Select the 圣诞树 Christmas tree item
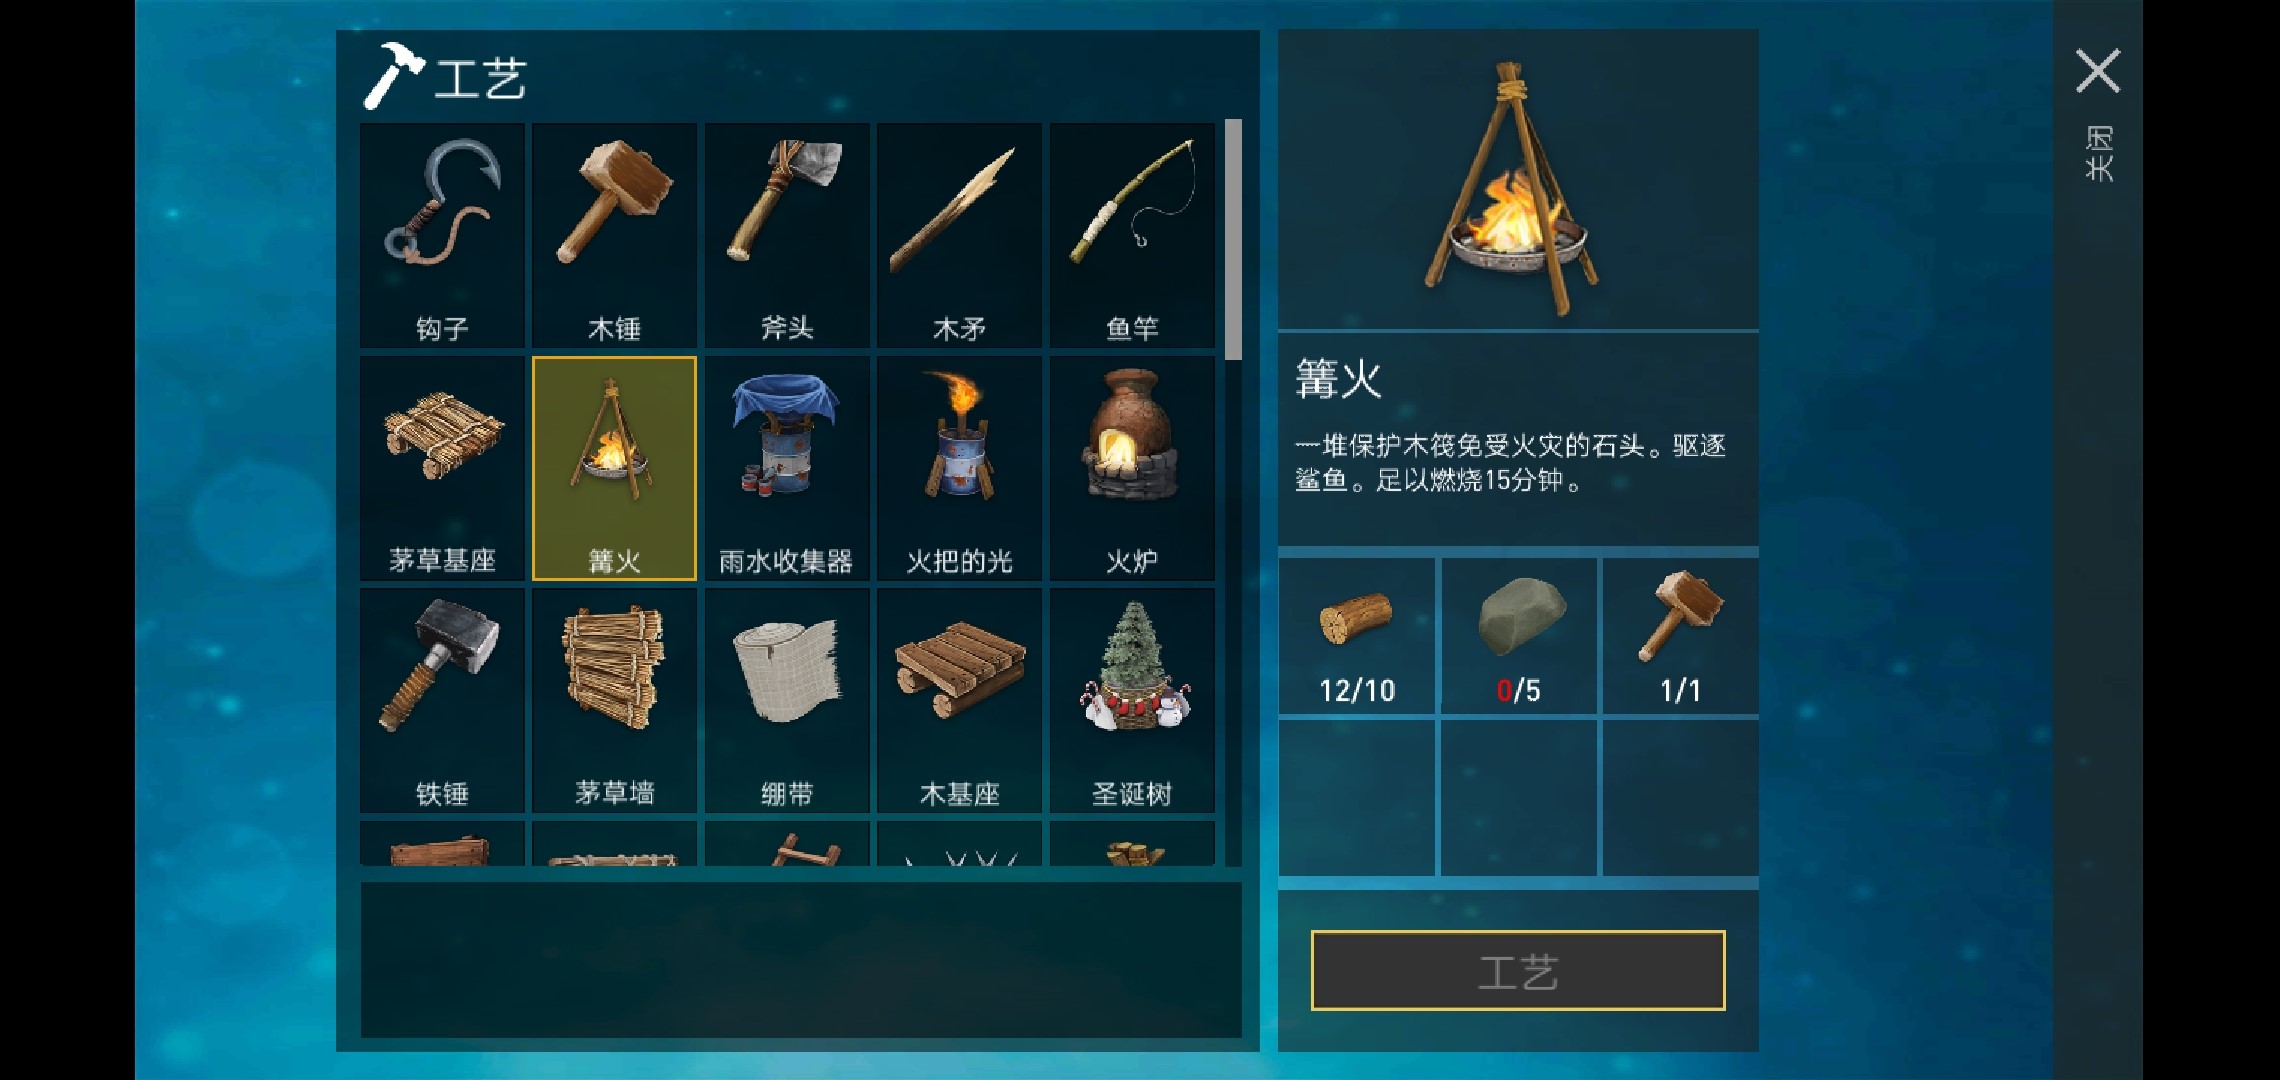The height and width of the screenshot is (1080, 2280). pyautogui.click(x=1132, y=700)
